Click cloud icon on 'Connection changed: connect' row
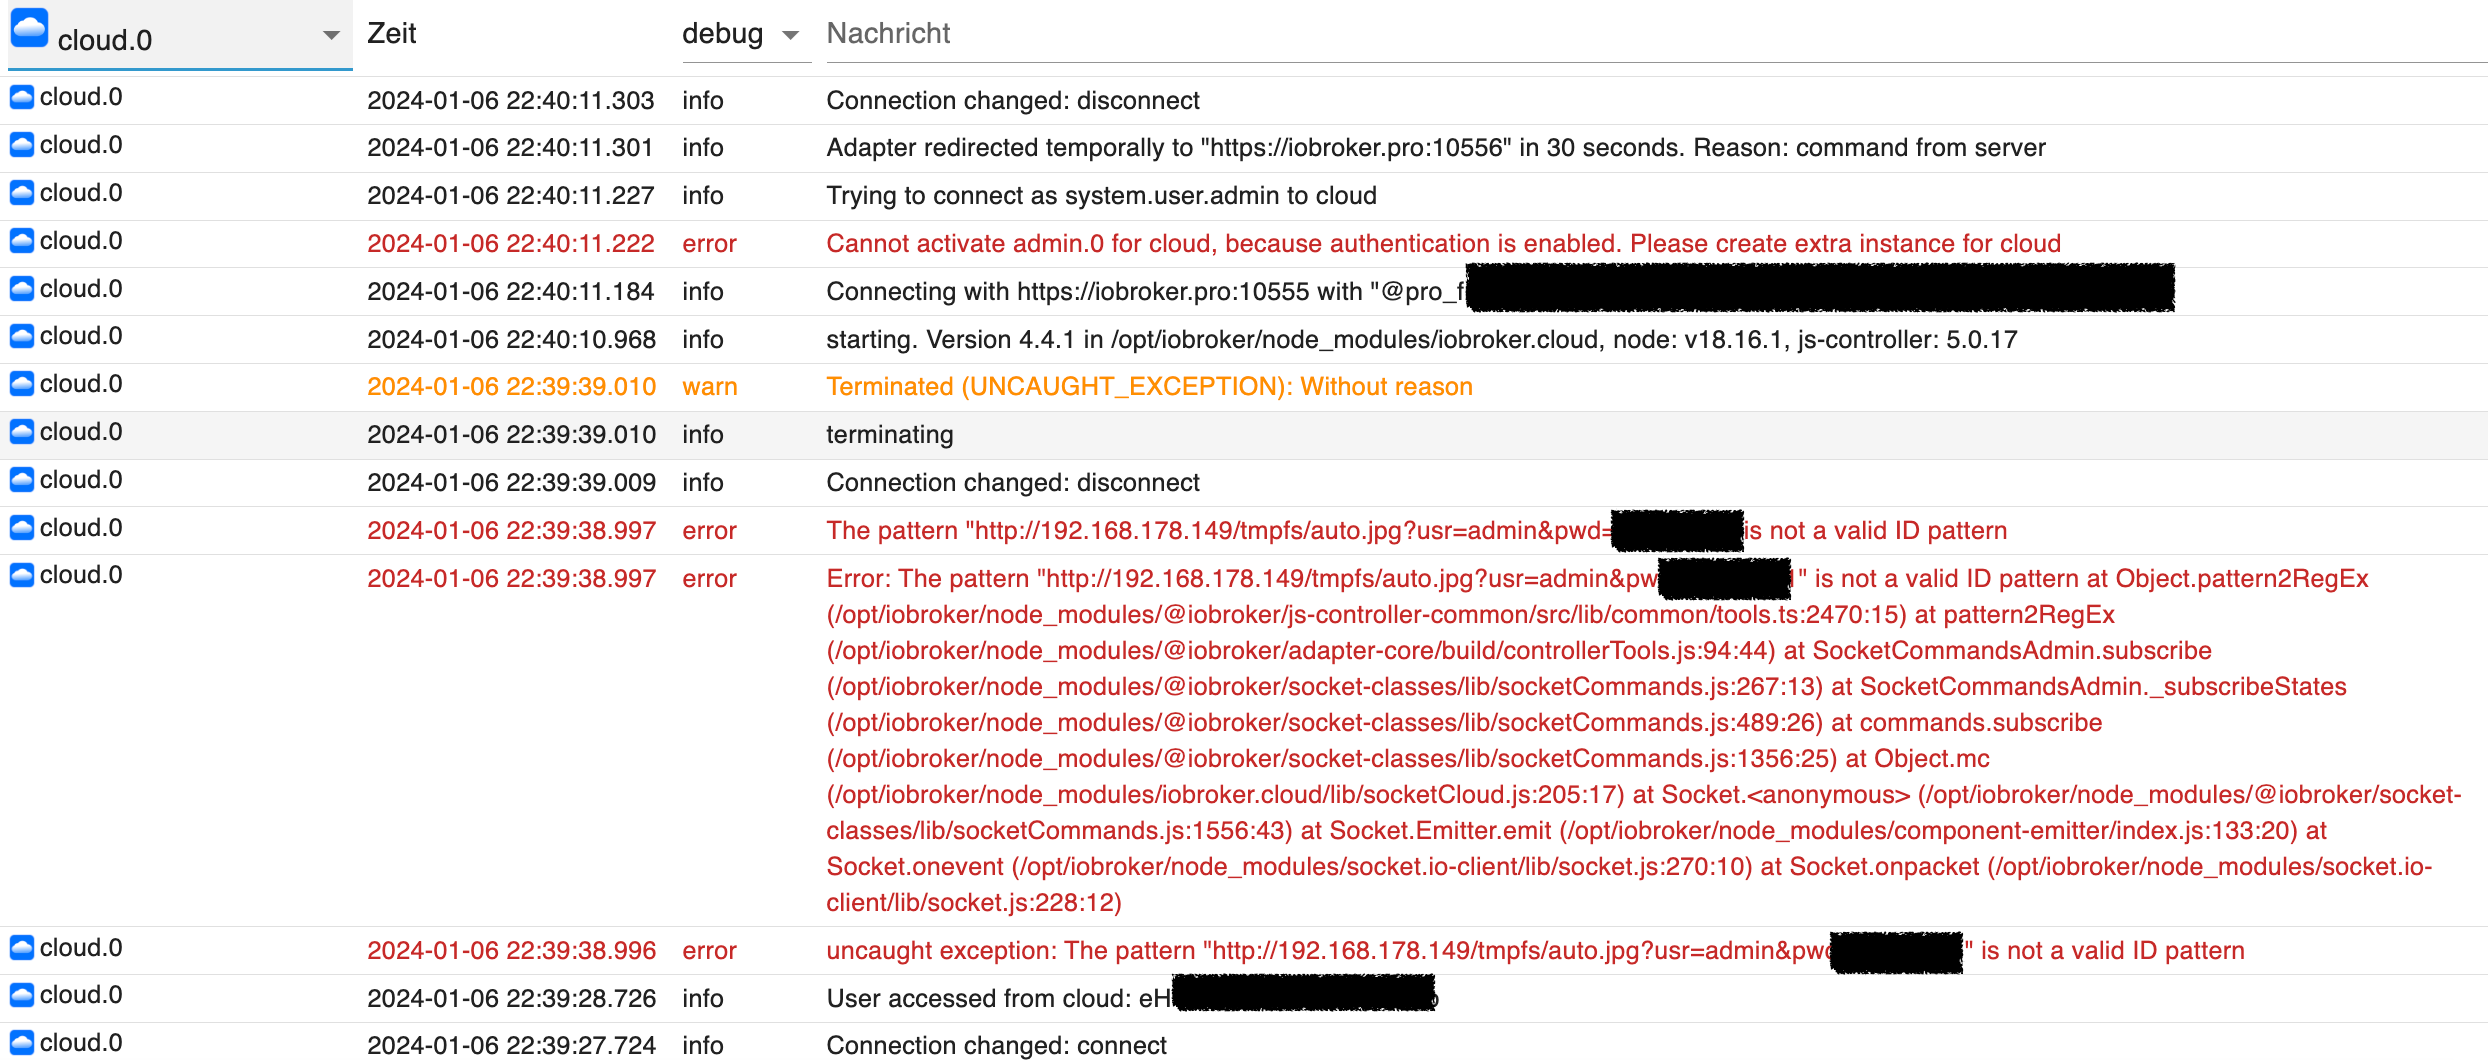The height and width of the screenshot is (1060, 2488). pos(22,1043)
